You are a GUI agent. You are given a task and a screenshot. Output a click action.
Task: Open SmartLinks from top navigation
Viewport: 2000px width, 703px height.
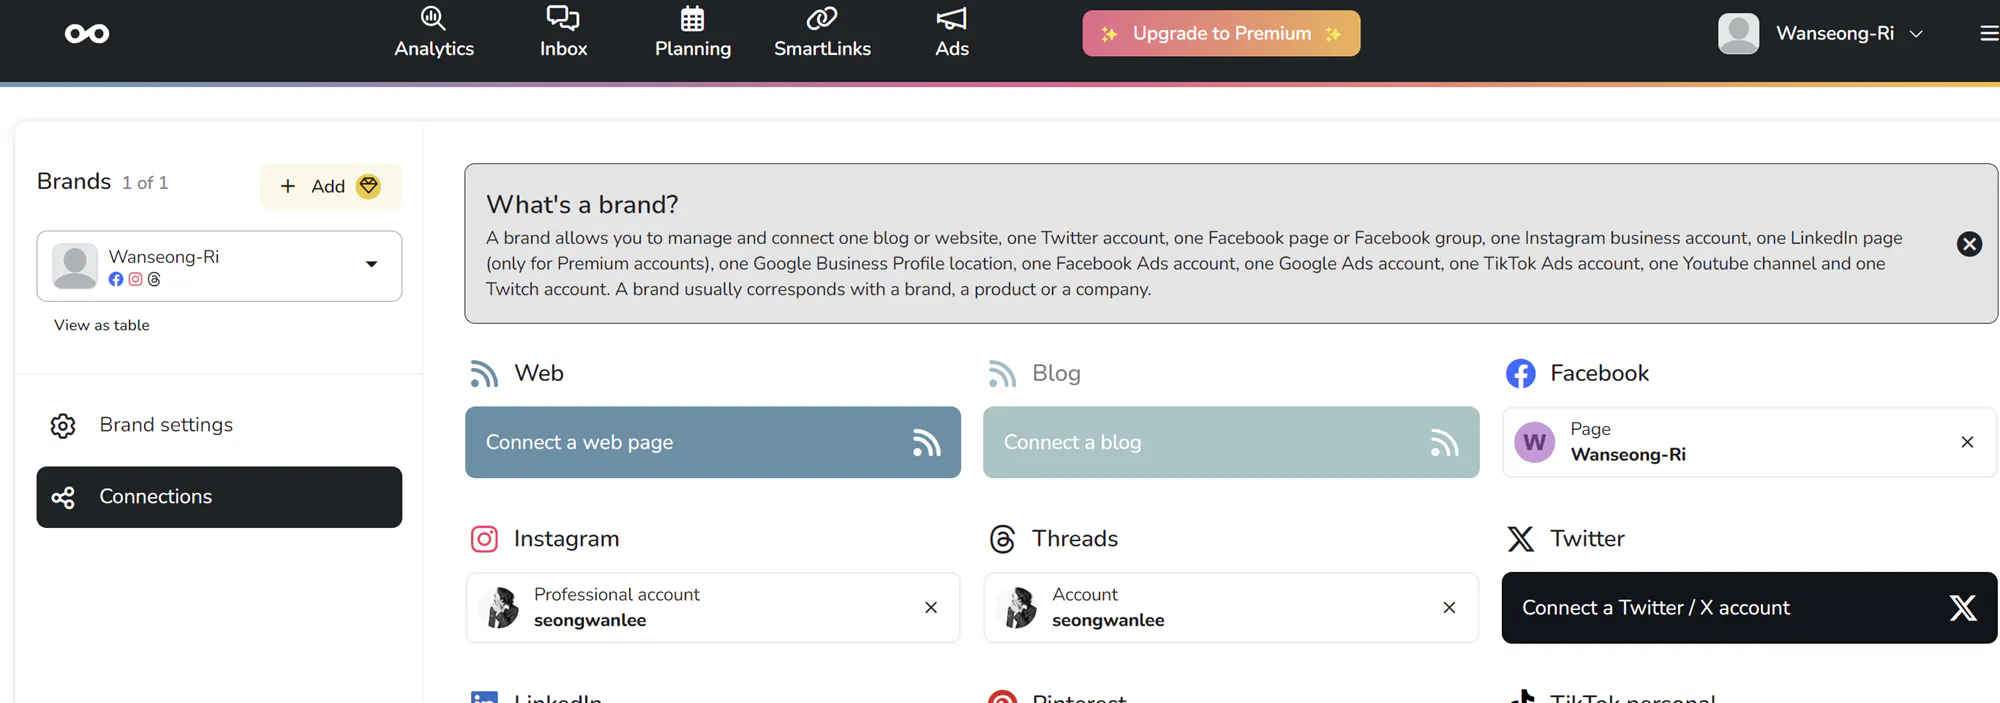coord(822,32)
